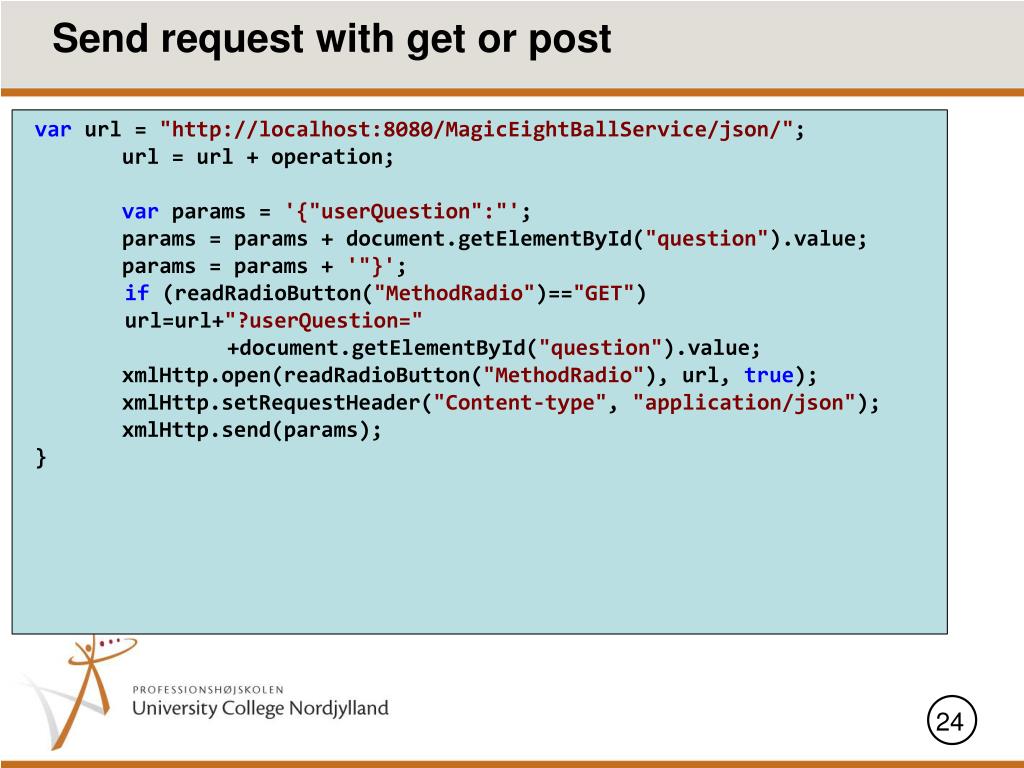
Task: Click the localhost MagicEightBallService URL string
Action: tap(477, 129)
